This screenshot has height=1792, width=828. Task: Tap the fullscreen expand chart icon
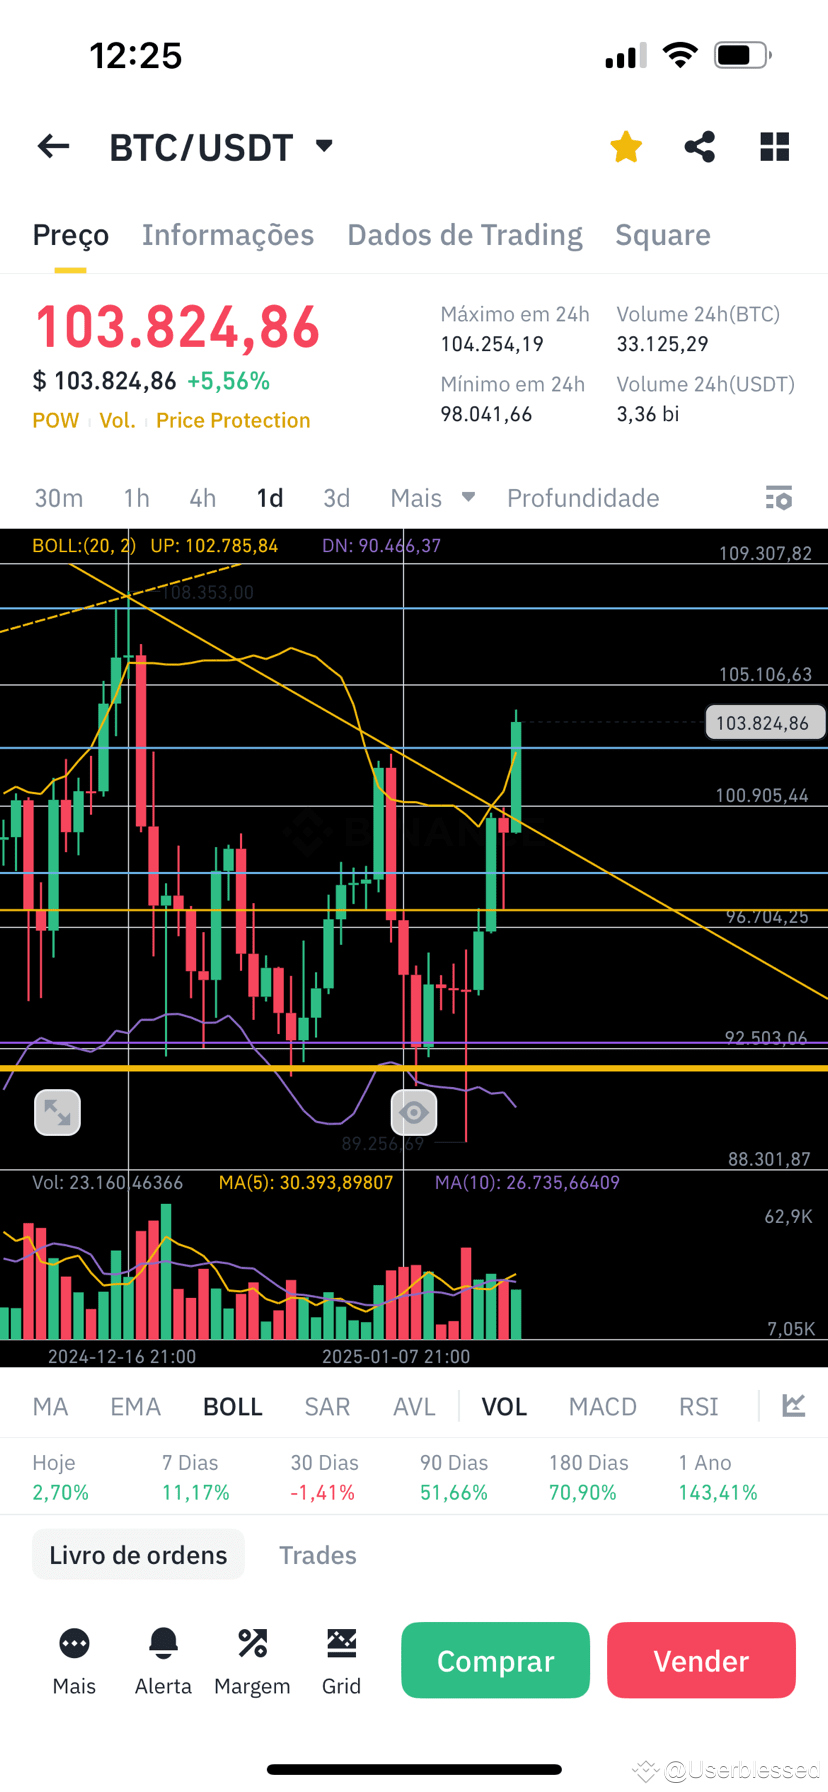tap(57, 1112)
